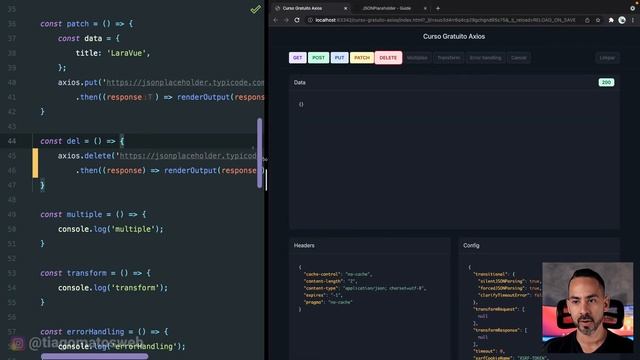Image resolution: width=640 pixels, height=360 pixels.
Task: Click the 200 status badge
Action: (x=606, y=82)
